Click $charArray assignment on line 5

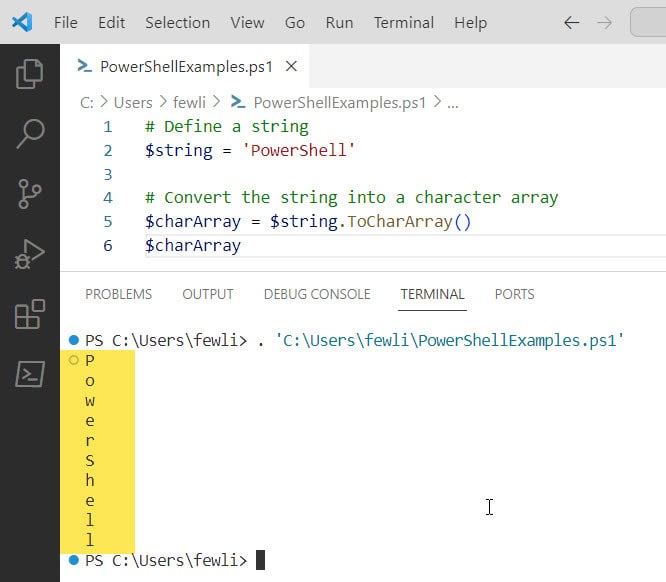(x=192, y=221)
